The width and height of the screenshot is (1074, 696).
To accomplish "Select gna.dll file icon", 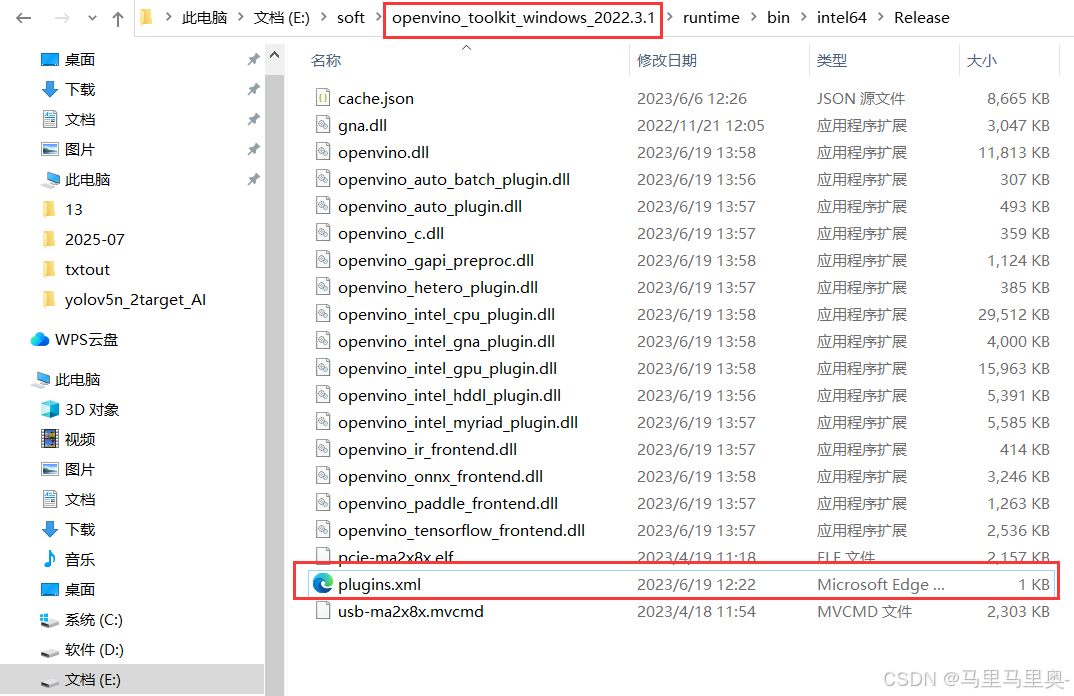I will 323,125.
